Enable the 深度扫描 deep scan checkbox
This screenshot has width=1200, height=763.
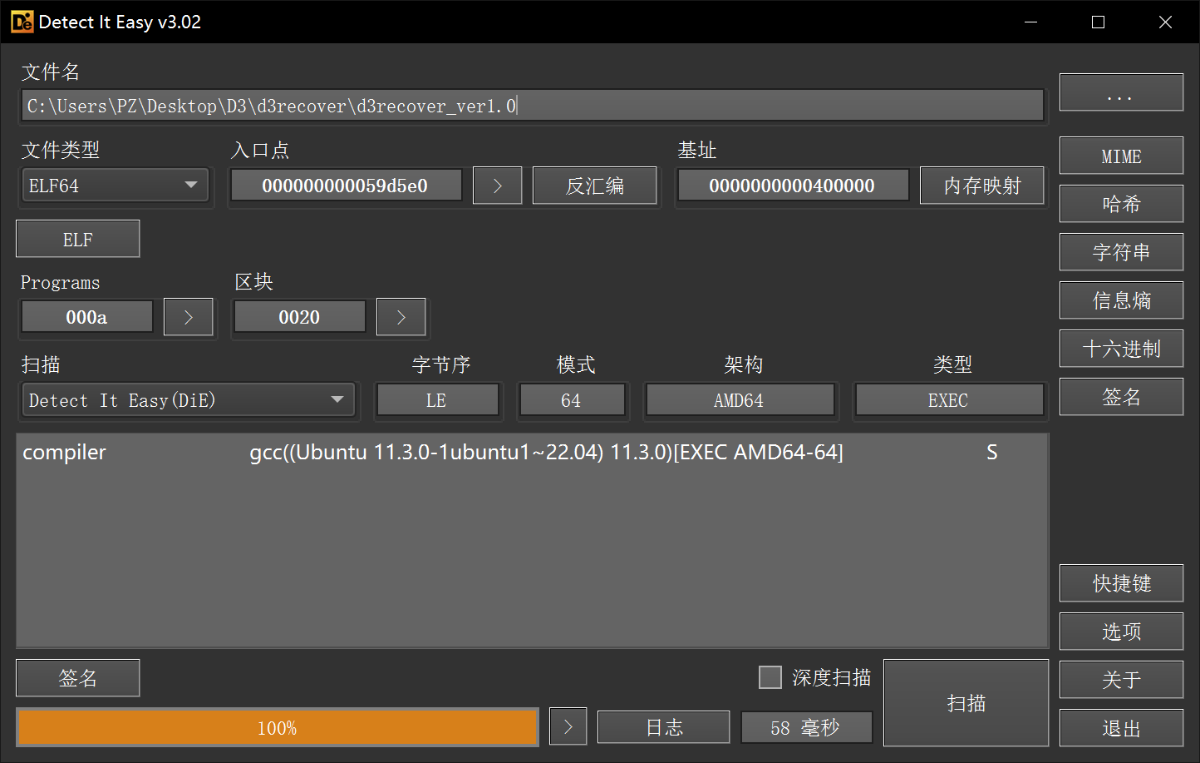tap(770, 678)
